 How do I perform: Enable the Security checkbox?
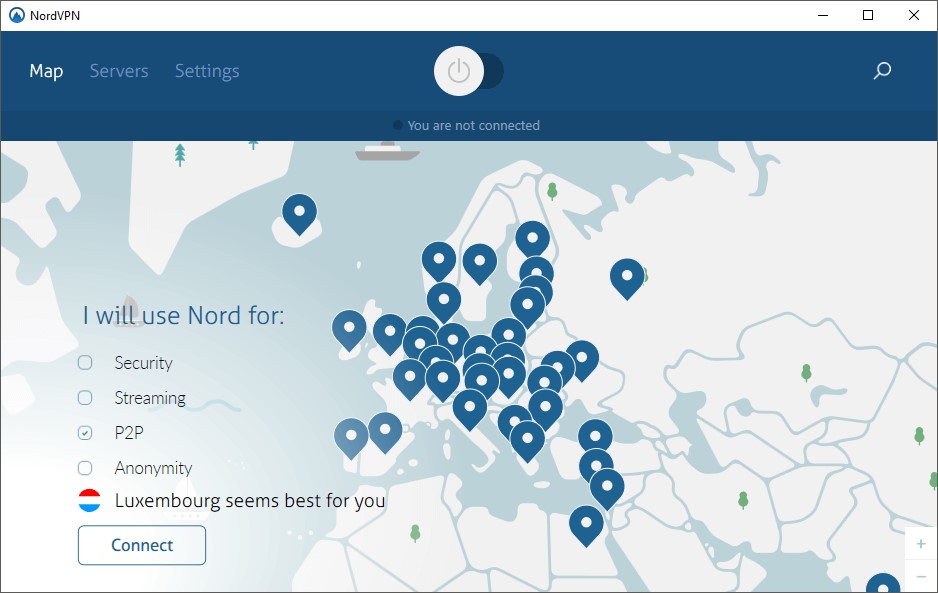(85, 363)
